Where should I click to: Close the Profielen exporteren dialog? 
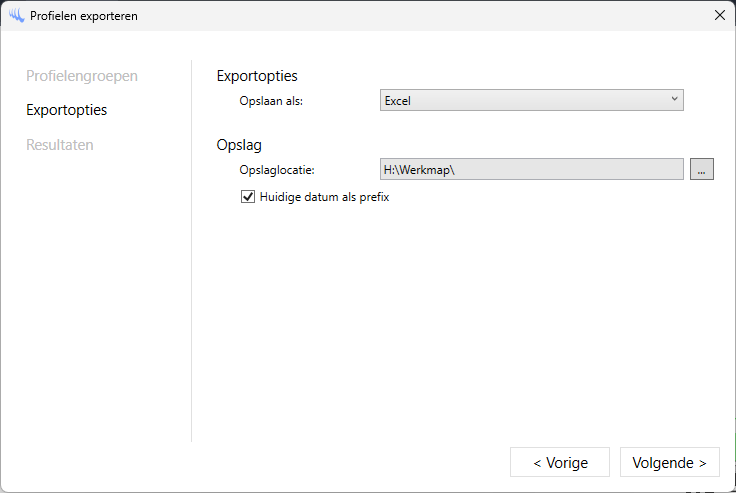pyautogui.click(x=719, y=16)
